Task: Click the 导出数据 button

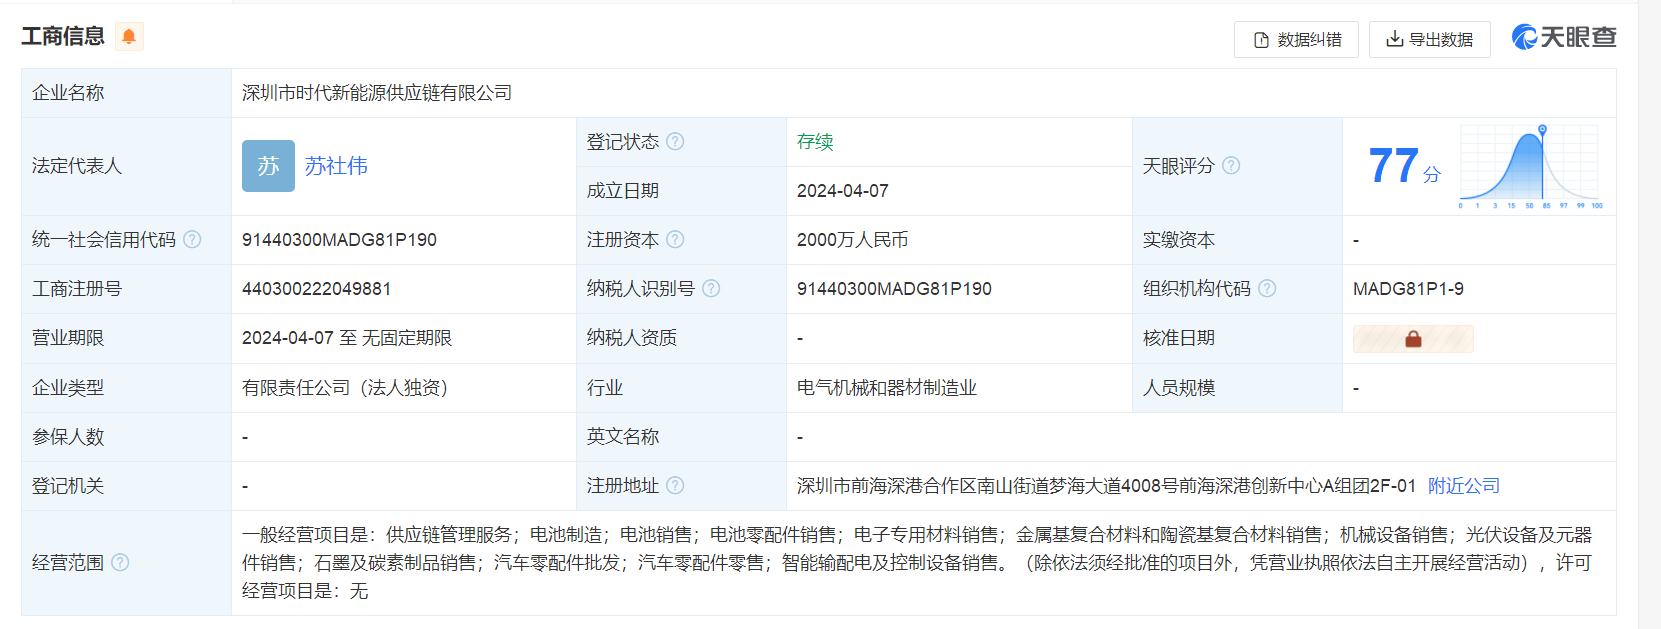Action: (x=1429, y=39)
